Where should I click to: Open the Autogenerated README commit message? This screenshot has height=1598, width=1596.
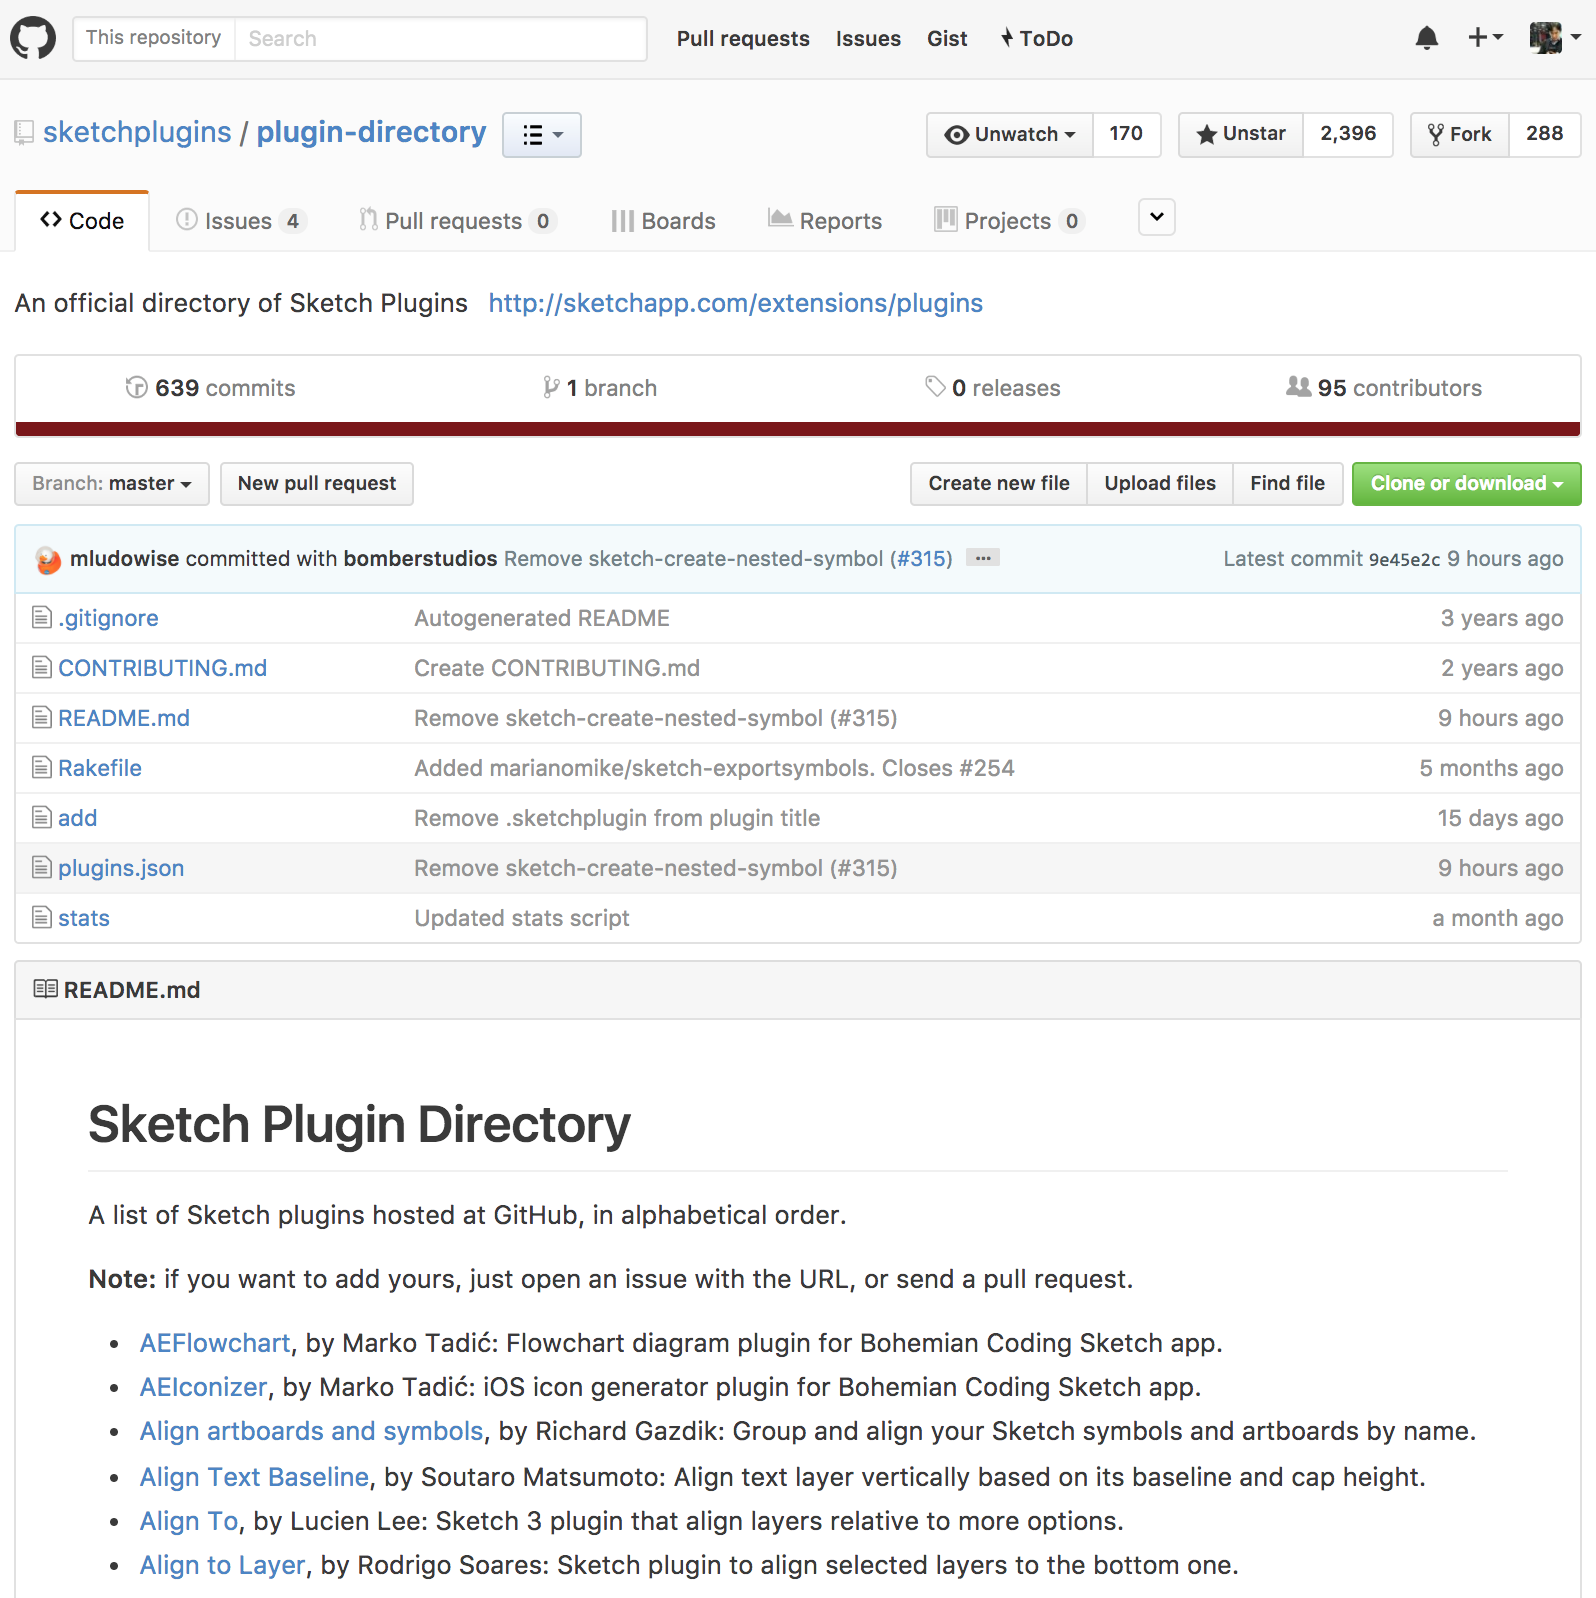point(542,618)
